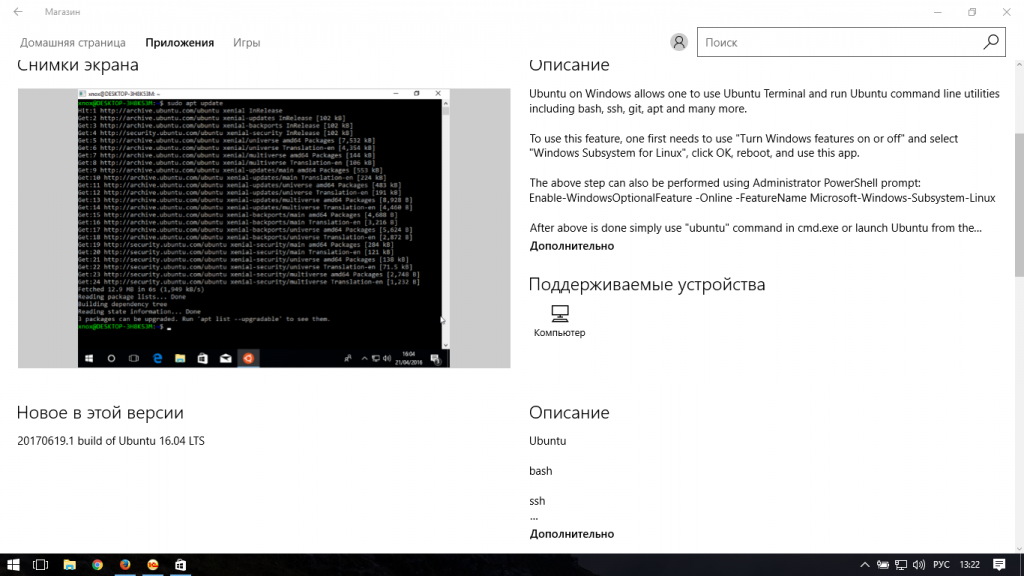The height and width of the screenshot is (576, 1024).
Task: Check the battery power tray icon
Action: pos(883,565)
